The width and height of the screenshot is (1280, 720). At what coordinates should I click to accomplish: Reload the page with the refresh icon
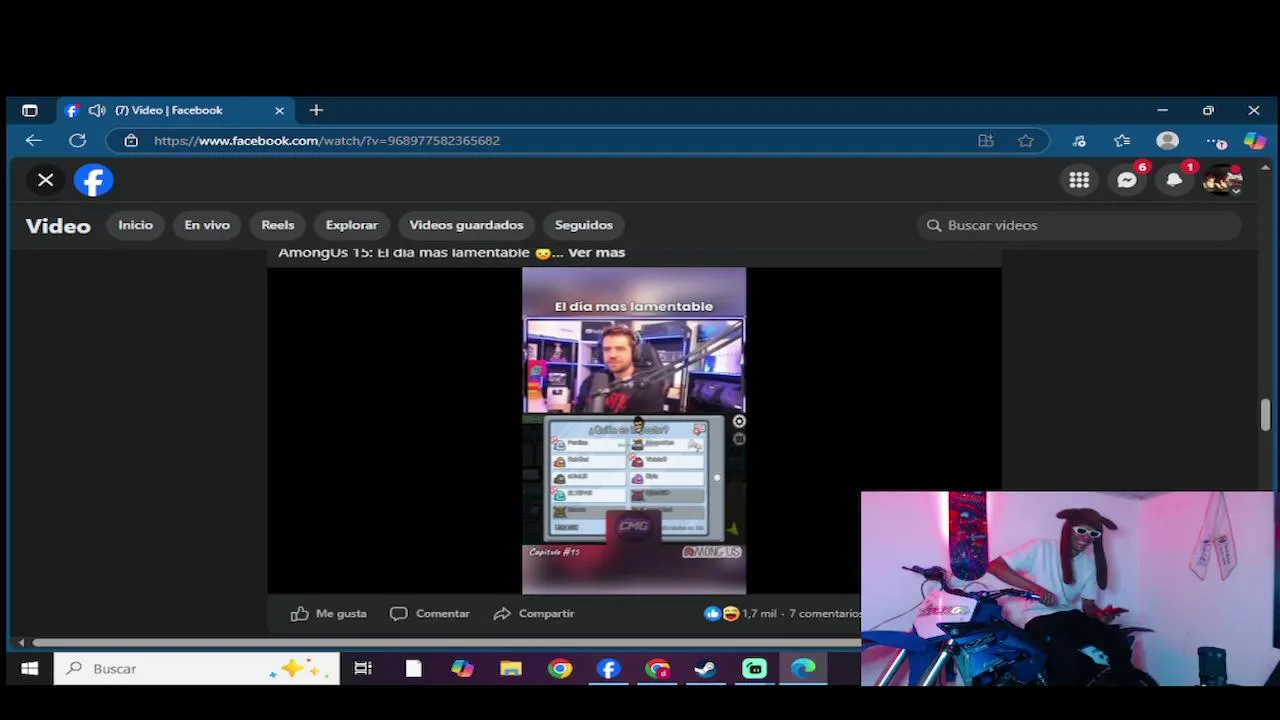click(x=78, y=141)
